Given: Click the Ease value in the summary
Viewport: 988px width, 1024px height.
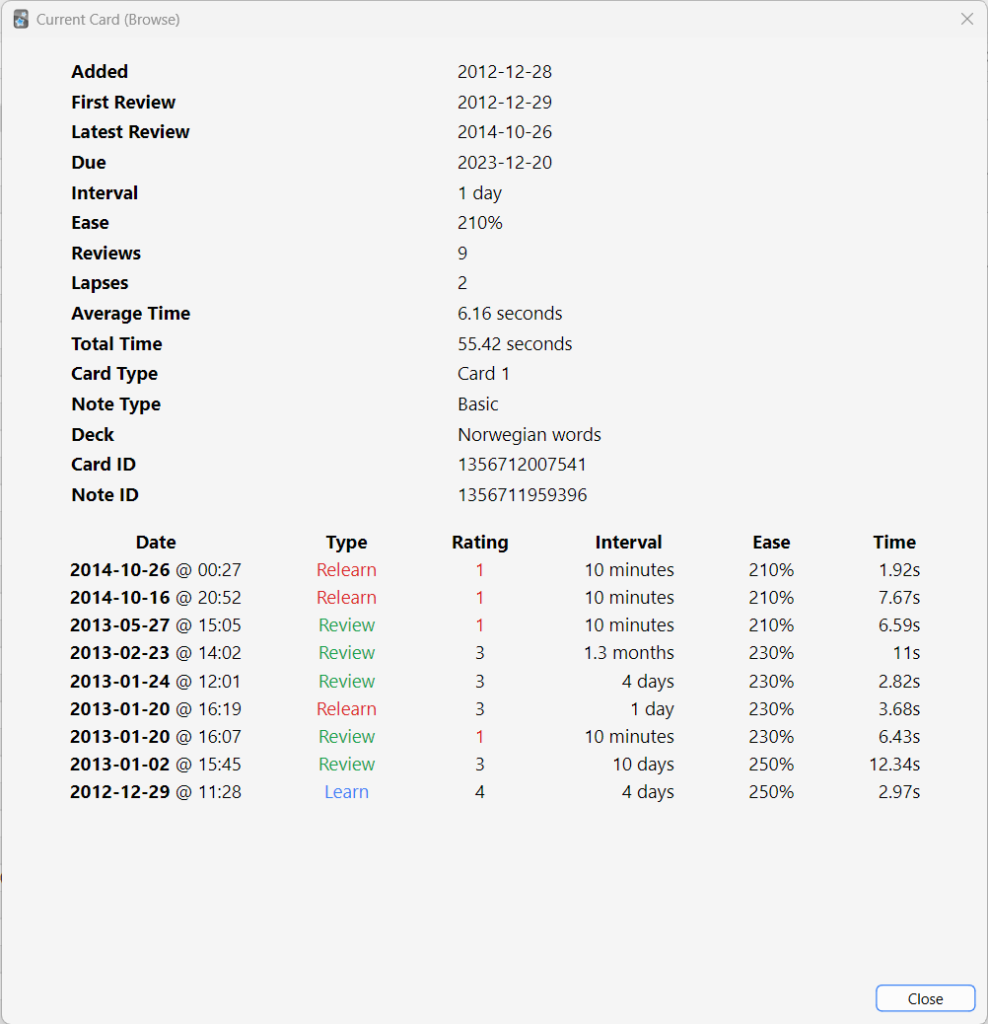Looking at the screenshot, I should coord(480,223).
